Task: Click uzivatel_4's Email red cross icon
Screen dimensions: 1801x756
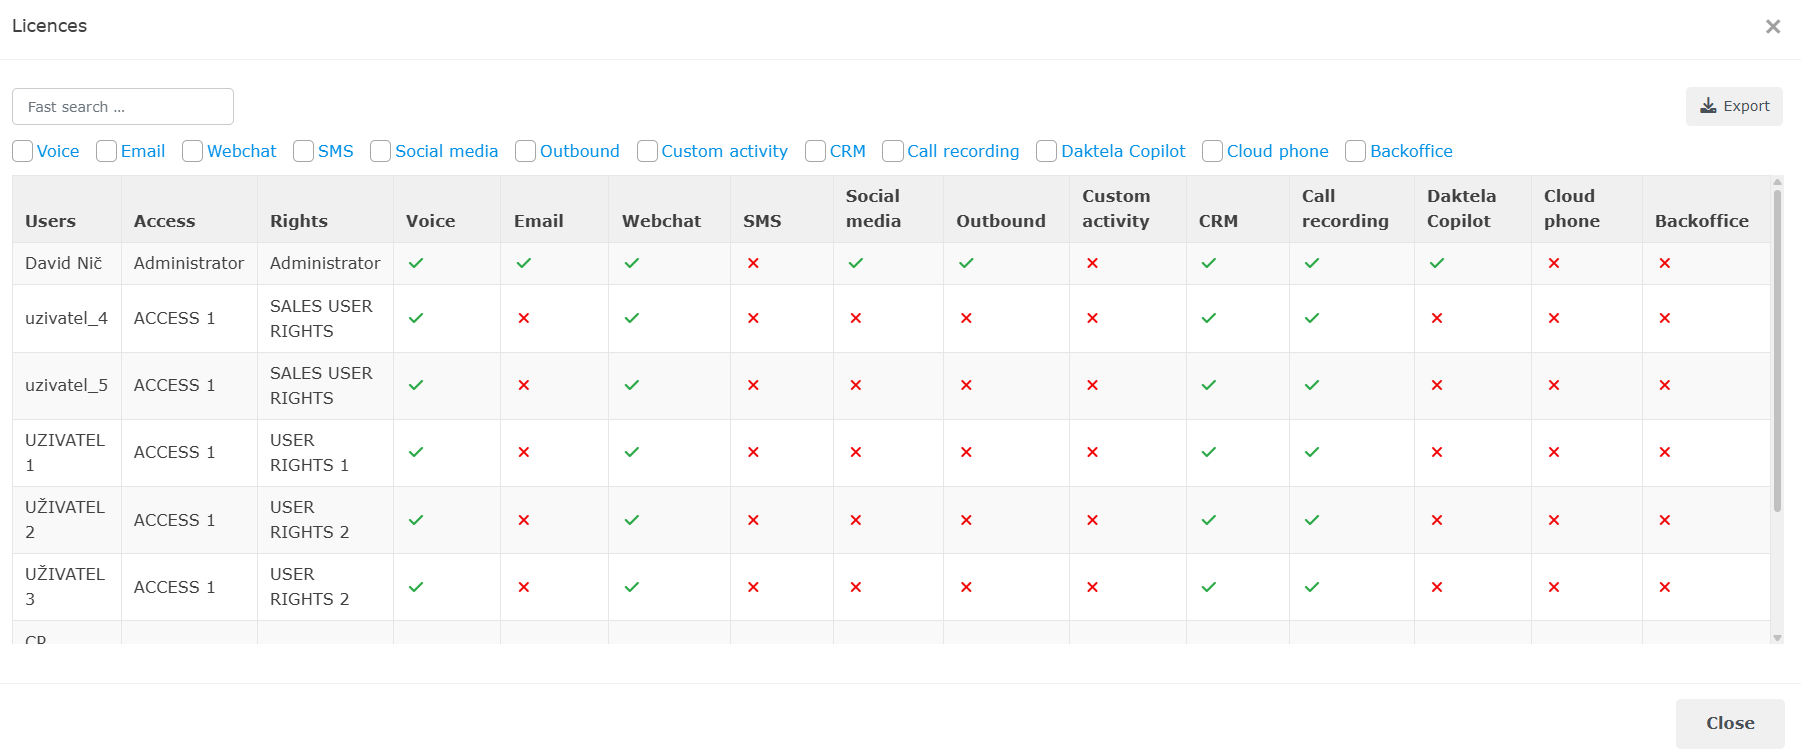Action: pyautogui.click(x=523, y=318)
